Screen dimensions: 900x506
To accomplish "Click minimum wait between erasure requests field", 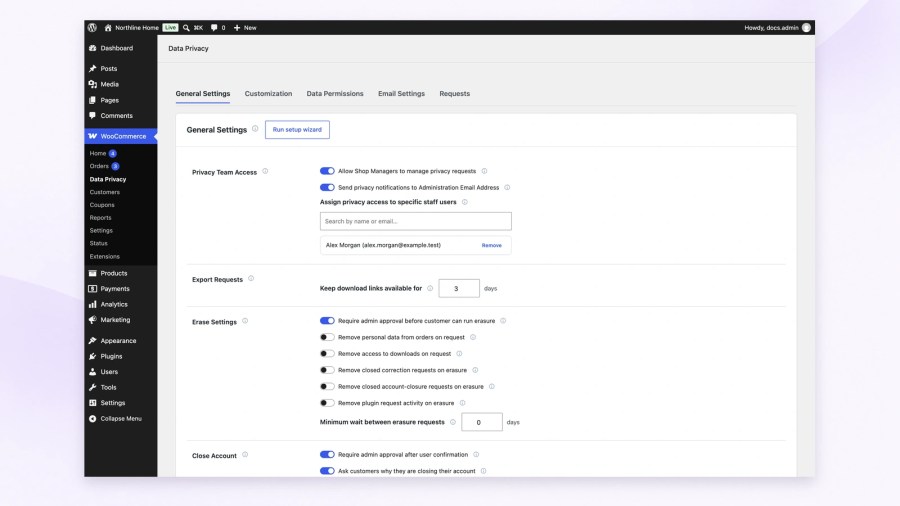I will [482, 422].
